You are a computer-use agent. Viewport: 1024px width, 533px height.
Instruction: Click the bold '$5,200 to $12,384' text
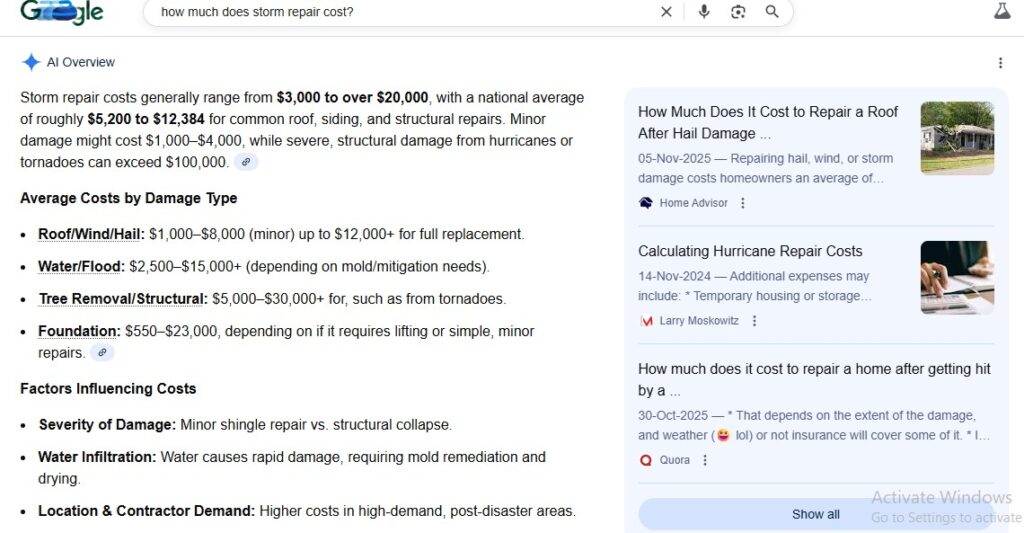tap(146, 119)
